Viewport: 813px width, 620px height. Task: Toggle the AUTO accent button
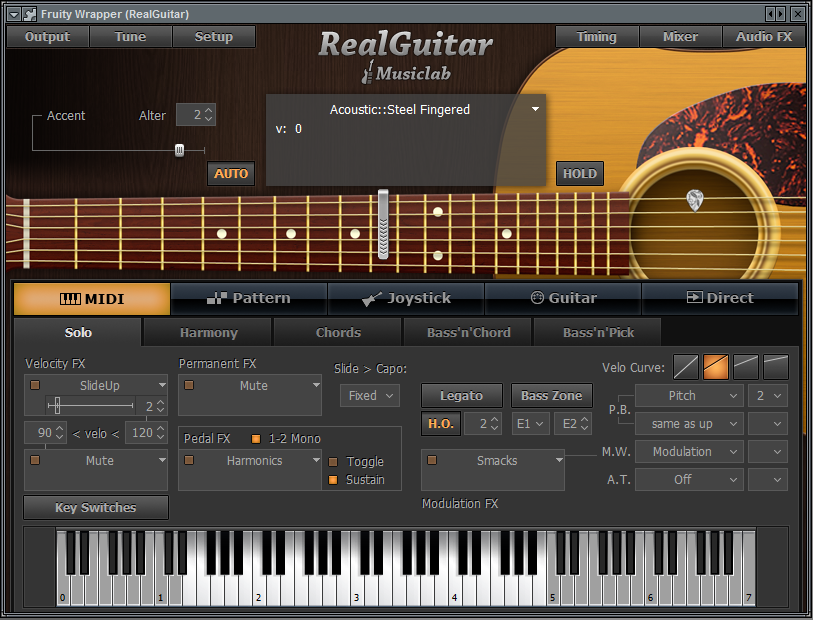point(231,174)
